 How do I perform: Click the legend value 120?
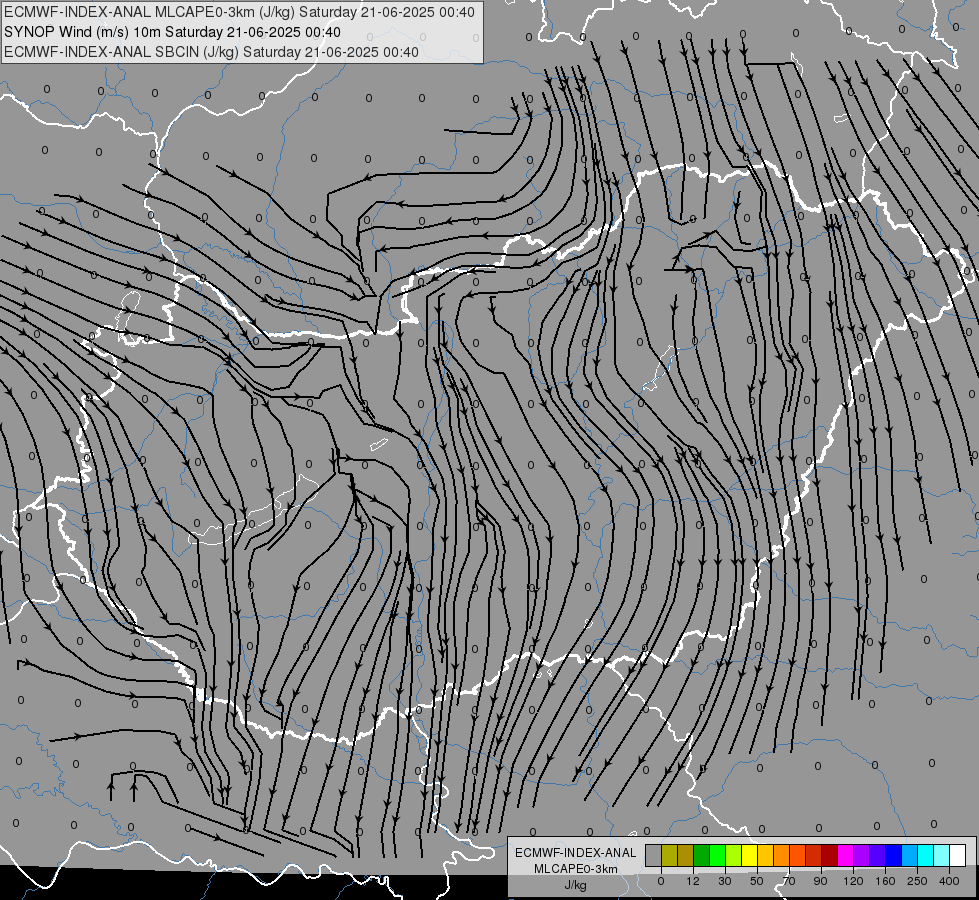(x=854, y=881)
